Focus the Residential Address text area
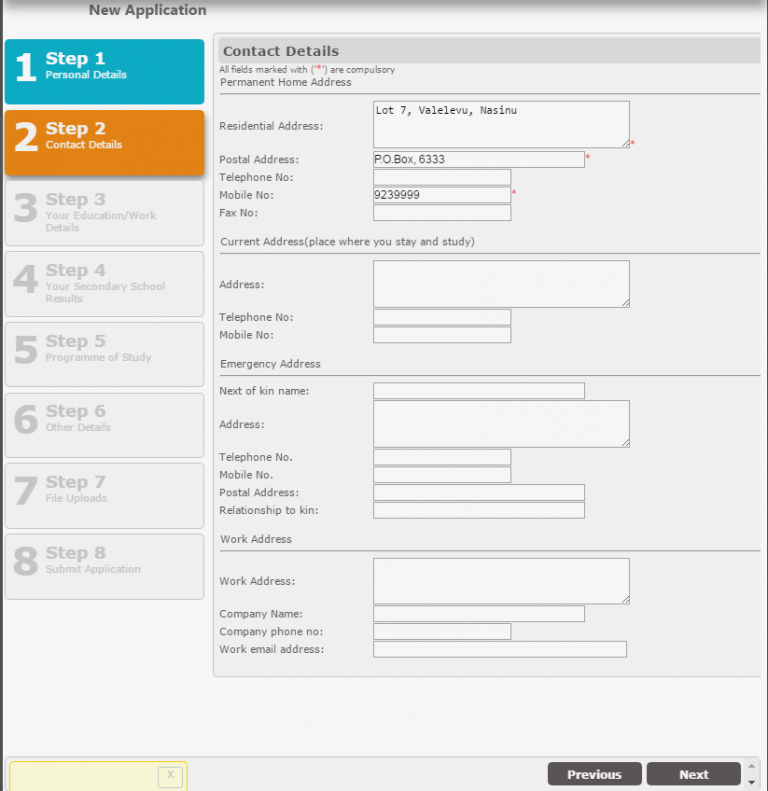 pyautogui.click(x=500, y=124)
